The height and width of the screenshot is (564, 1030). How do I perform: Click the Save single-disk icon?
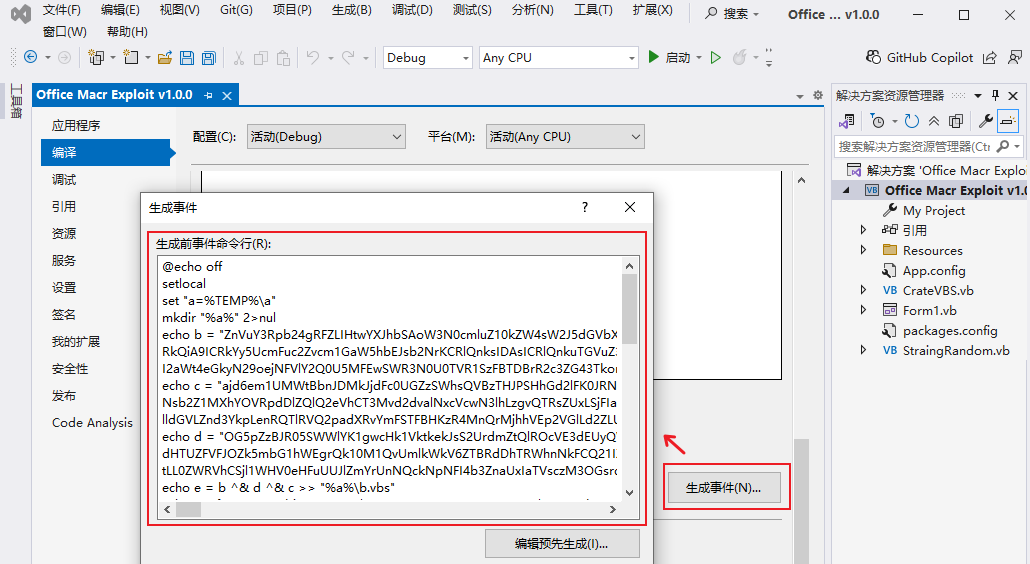(187, 58)
